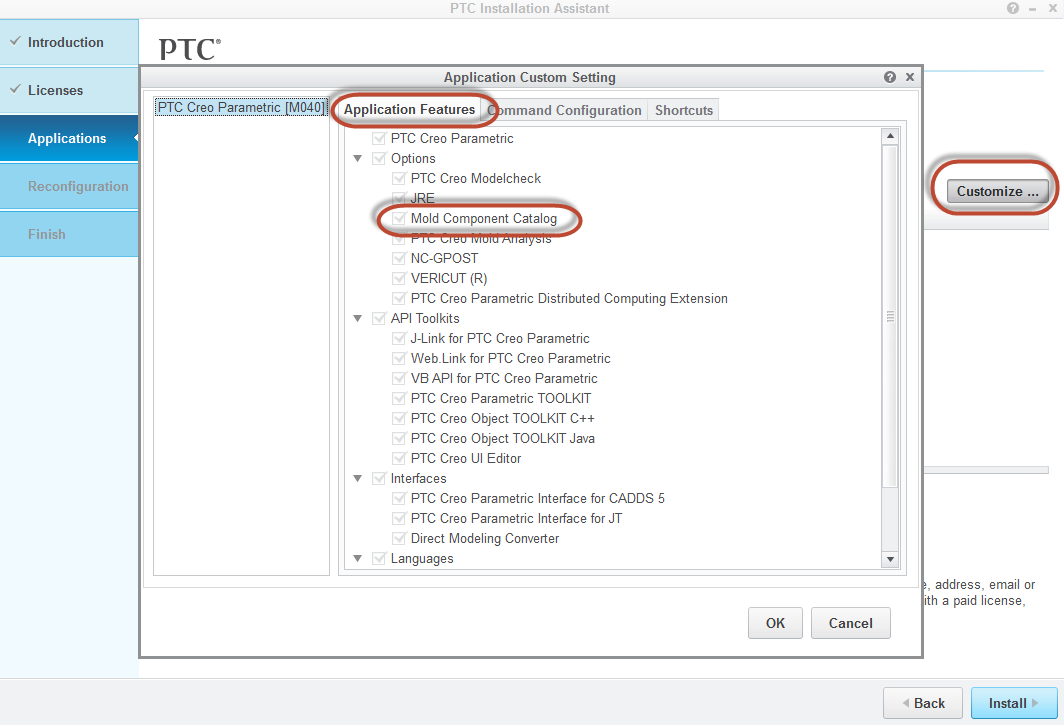The image size is (1064, 725).
Task: Collapse the Interfaces tree node
Action: pyautogui.click(x=358, y=479)
